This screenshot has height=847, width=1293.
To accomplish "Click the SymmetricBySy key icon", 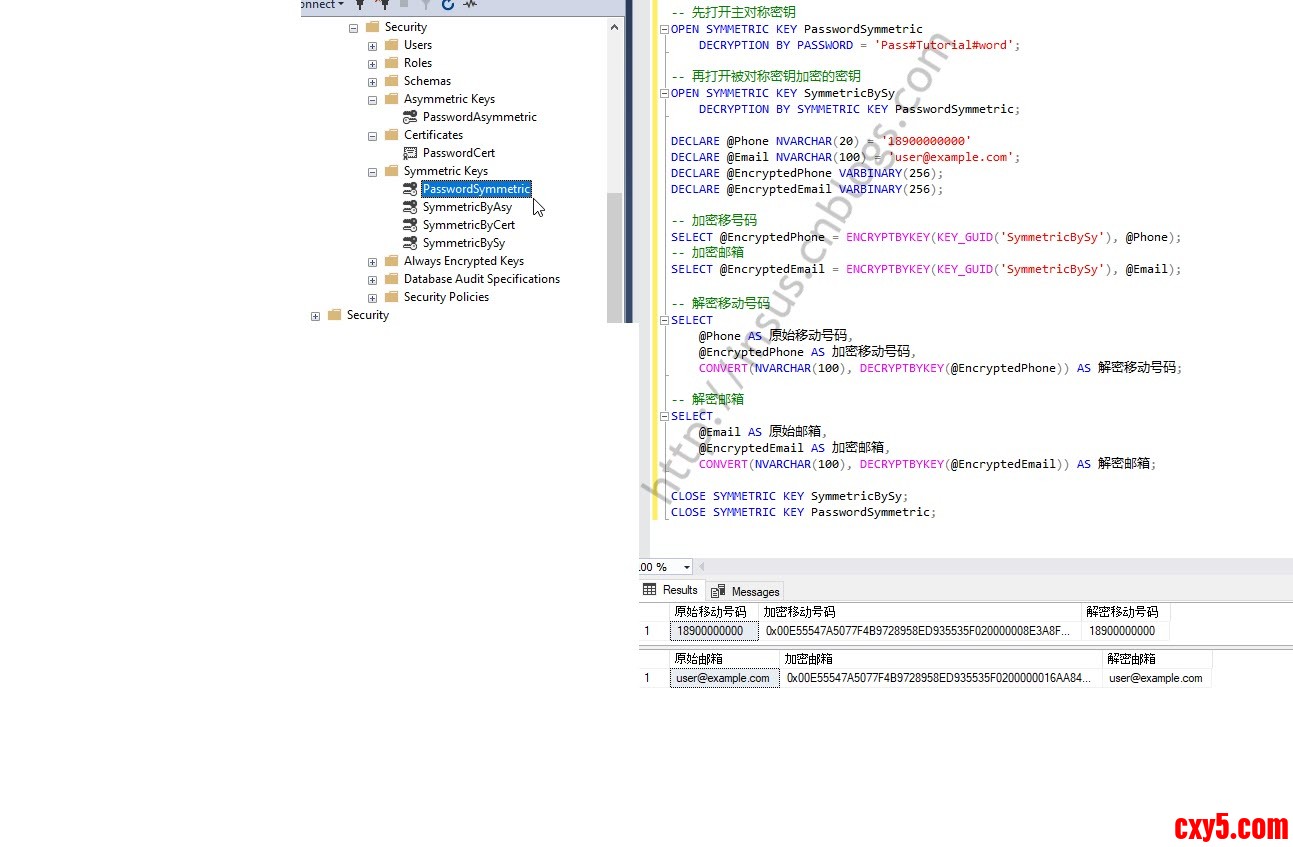I will click(x=410, y=243).
